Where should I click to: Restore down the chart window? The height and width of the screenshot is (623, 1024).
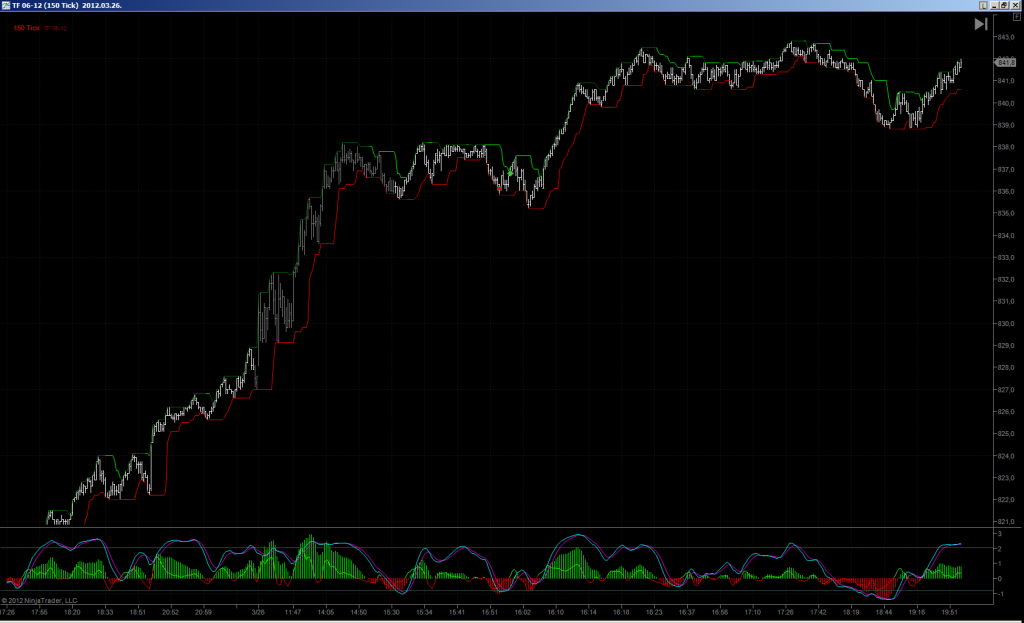(x=1004, y=5)
